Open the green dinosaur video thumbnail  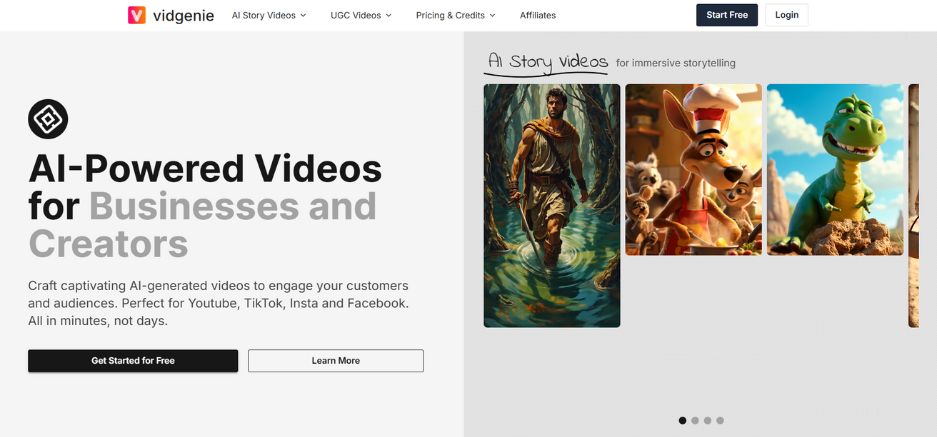(x=835, y=170)
